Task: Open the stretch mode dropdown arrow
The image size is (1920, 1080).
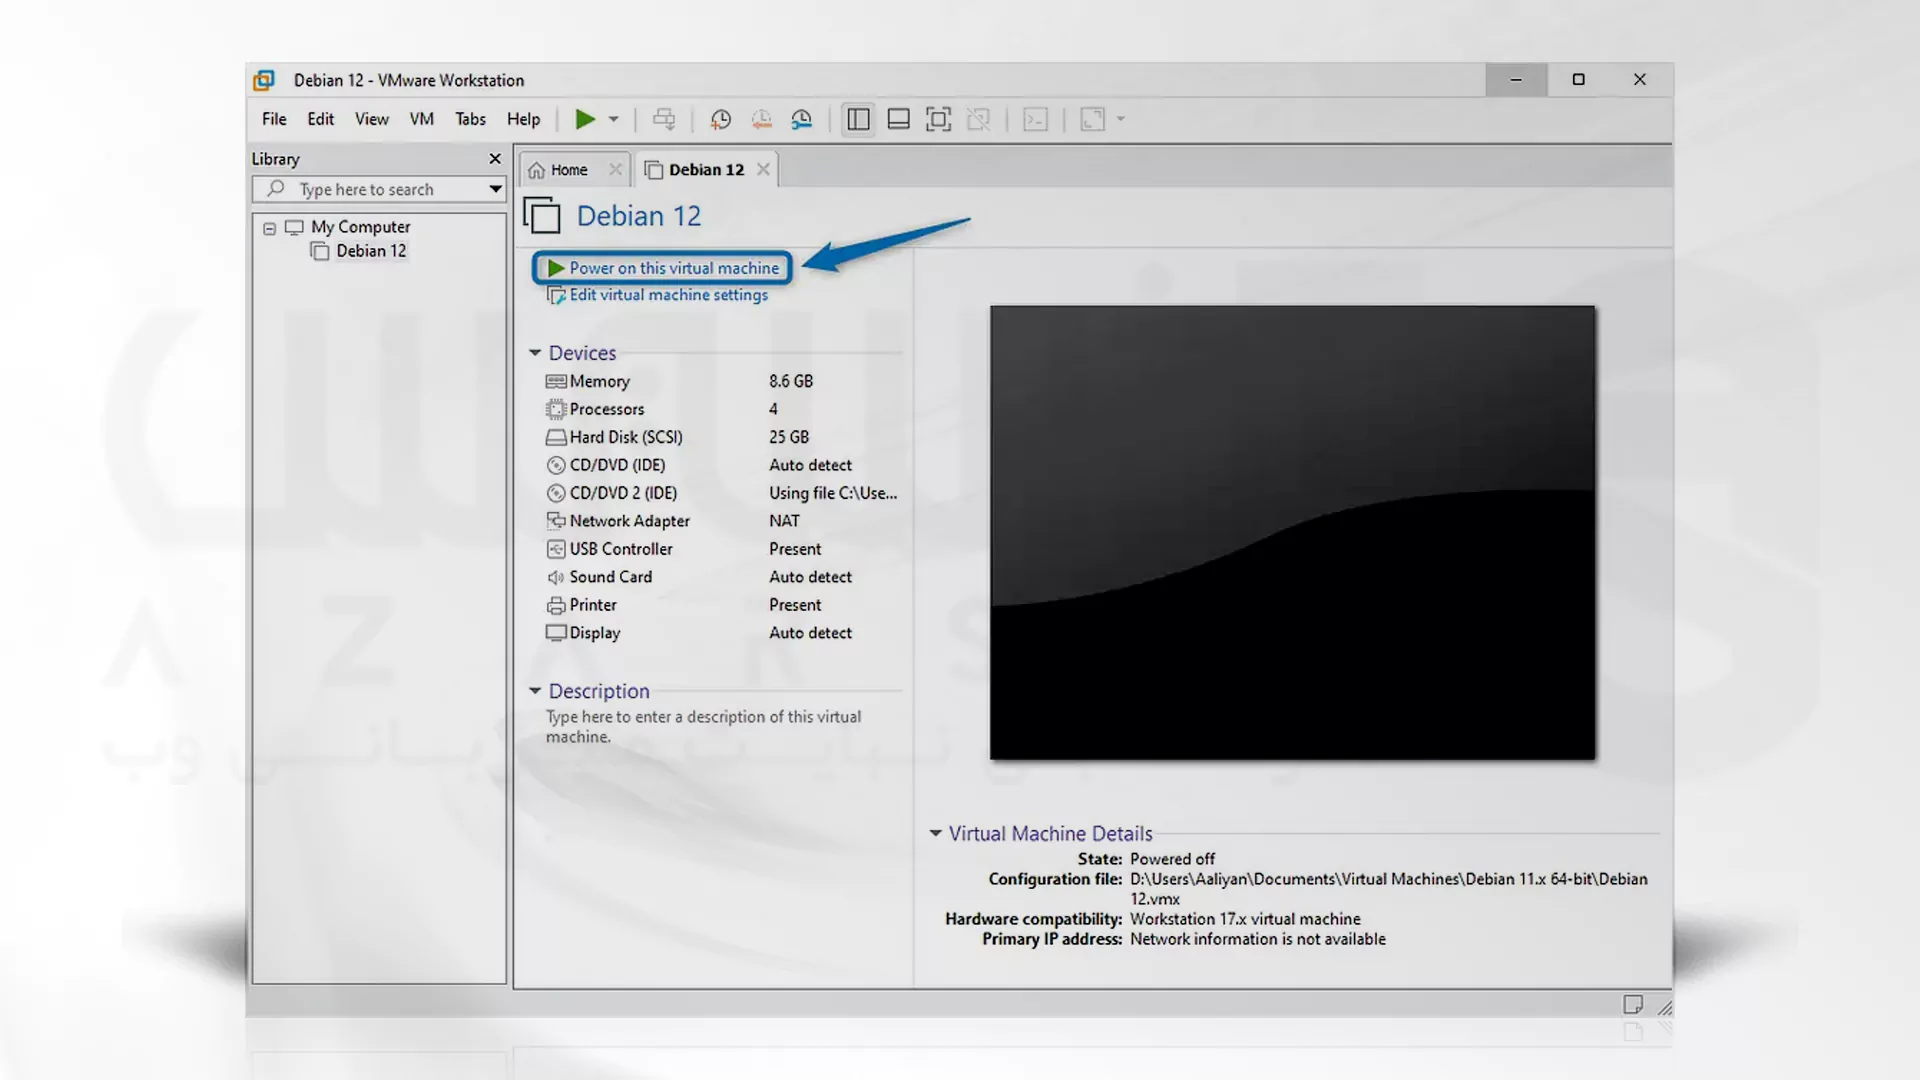Action: [1121, 119]
